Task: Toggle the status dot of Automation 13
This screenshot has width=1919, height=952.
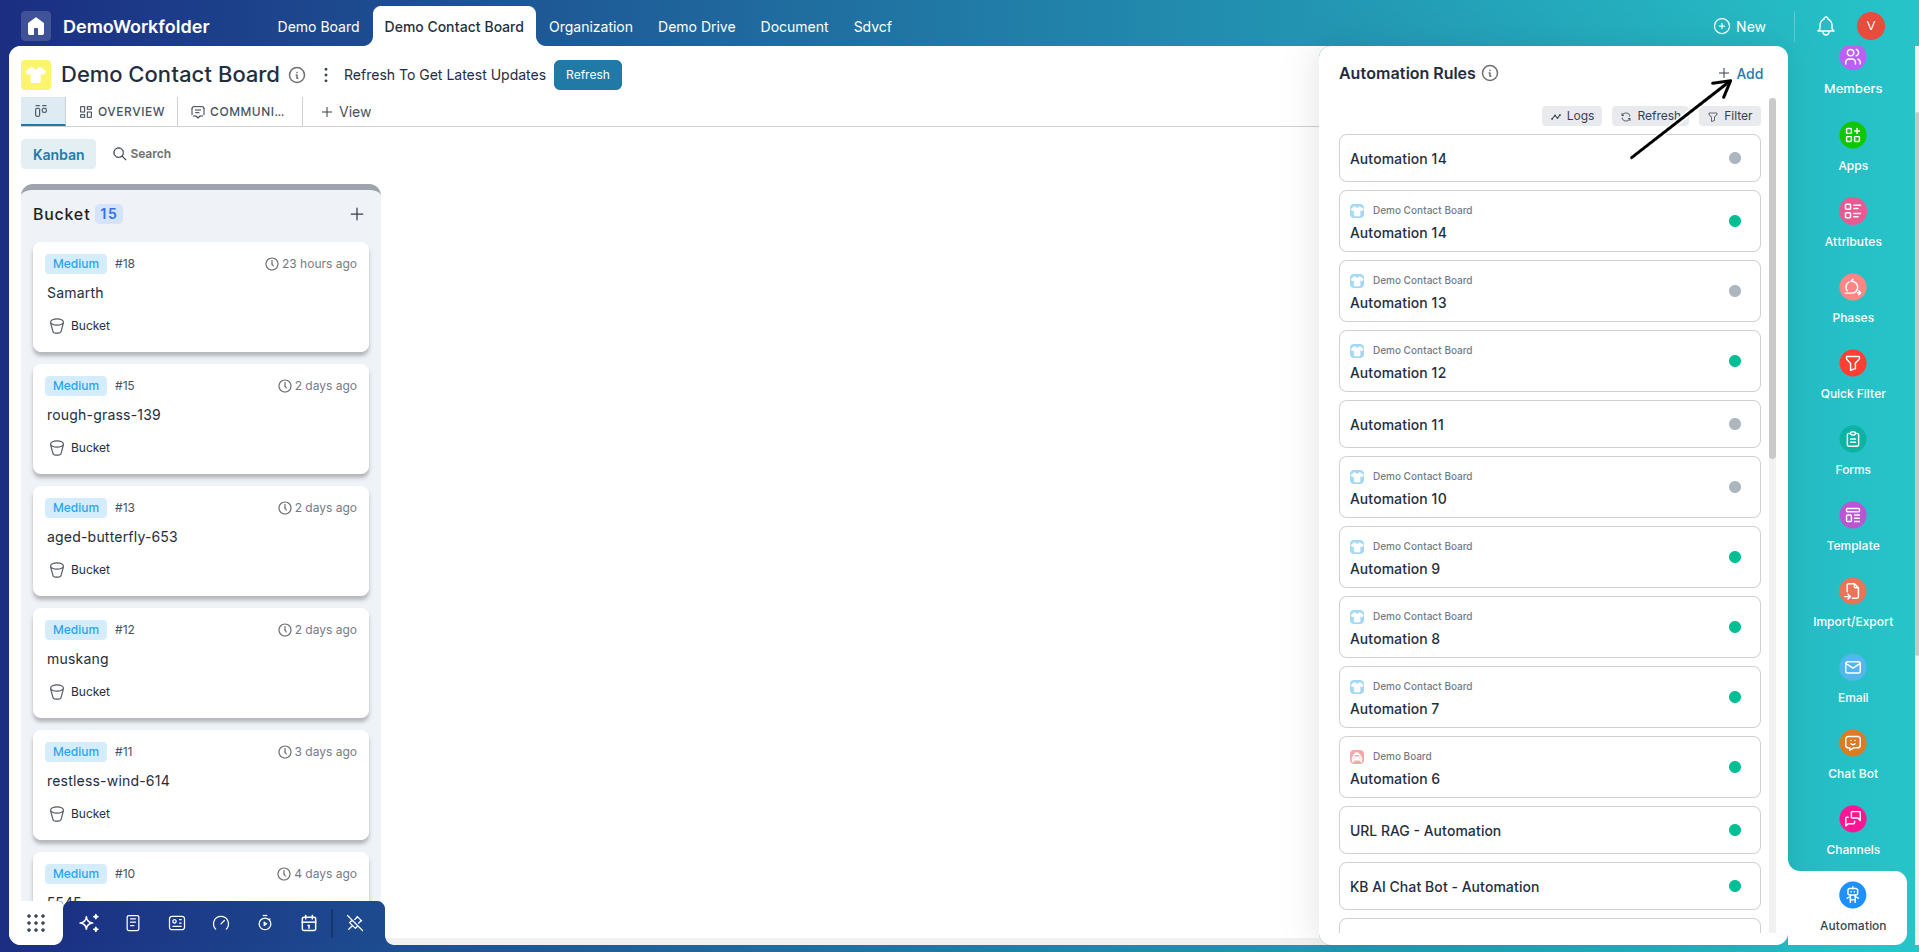Action: (x=1735, y=291)
